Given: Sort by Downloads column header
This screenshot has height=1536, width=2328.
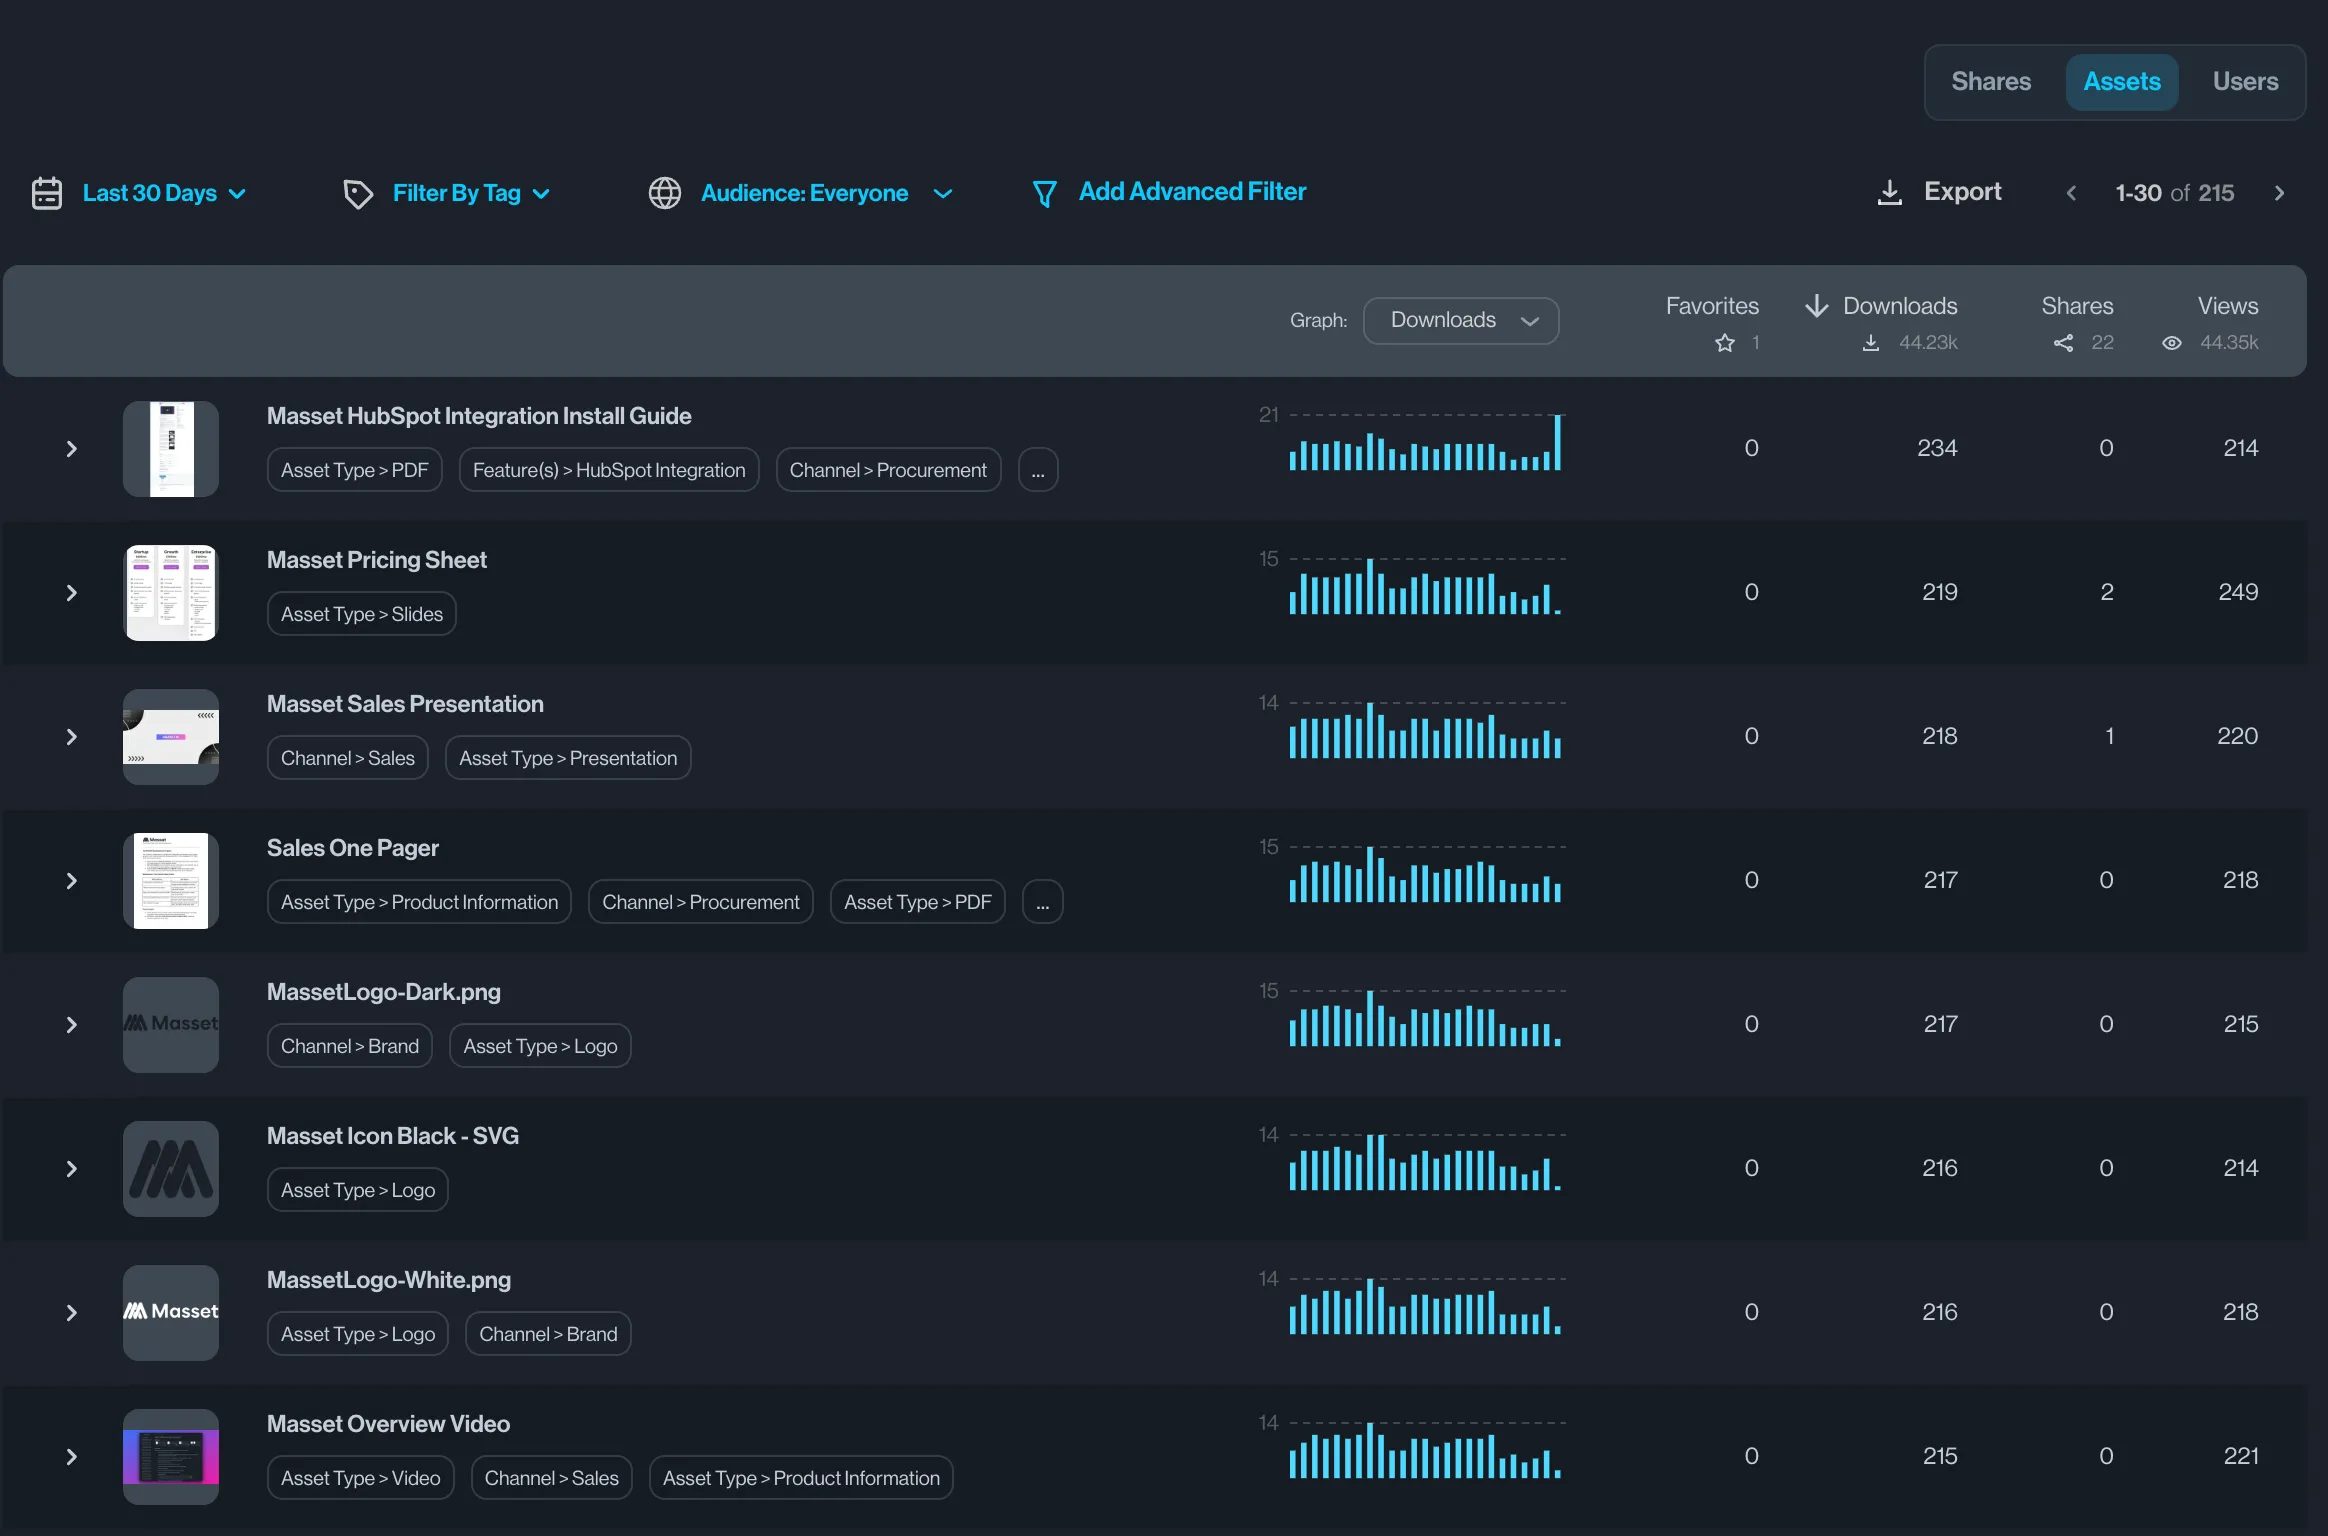Looking at the screenshot, I should click(x=1899, y=306).
